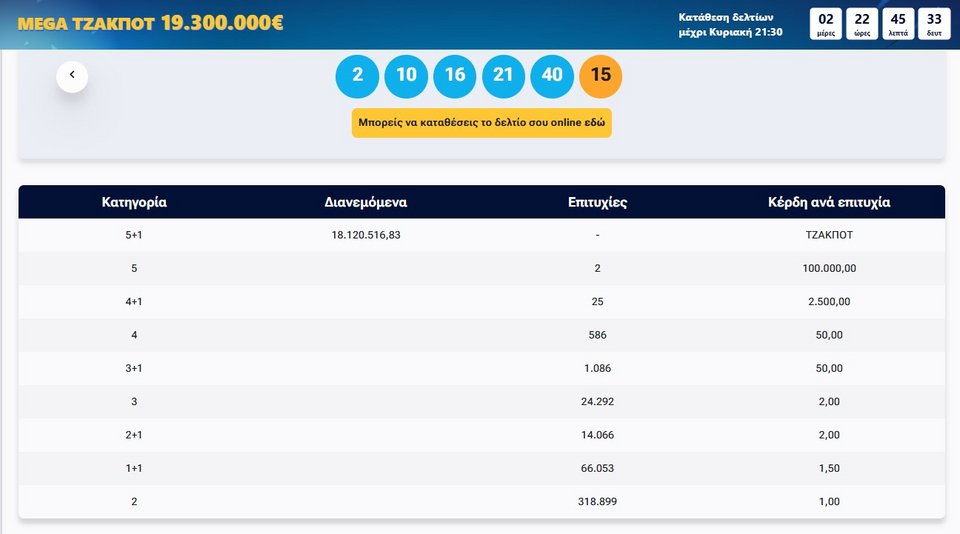Click the 100.000,00 winnings value
Viewport: 960px width, 534px height.
(x=829, y=268)
